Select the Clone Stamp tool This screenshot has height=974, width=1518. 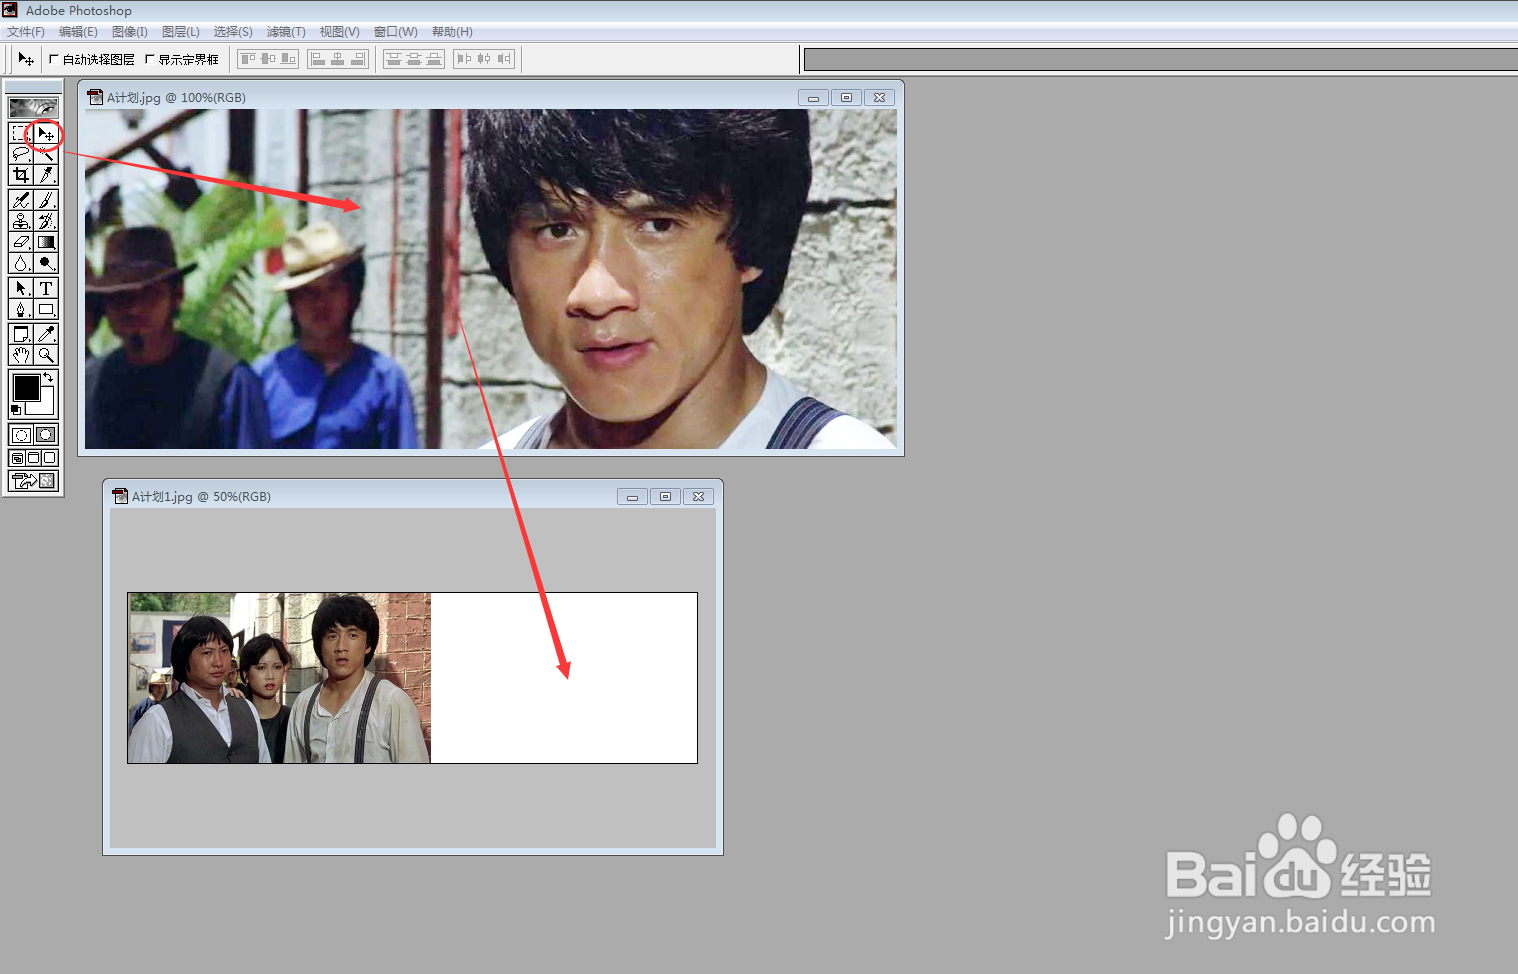coord(21,221)
